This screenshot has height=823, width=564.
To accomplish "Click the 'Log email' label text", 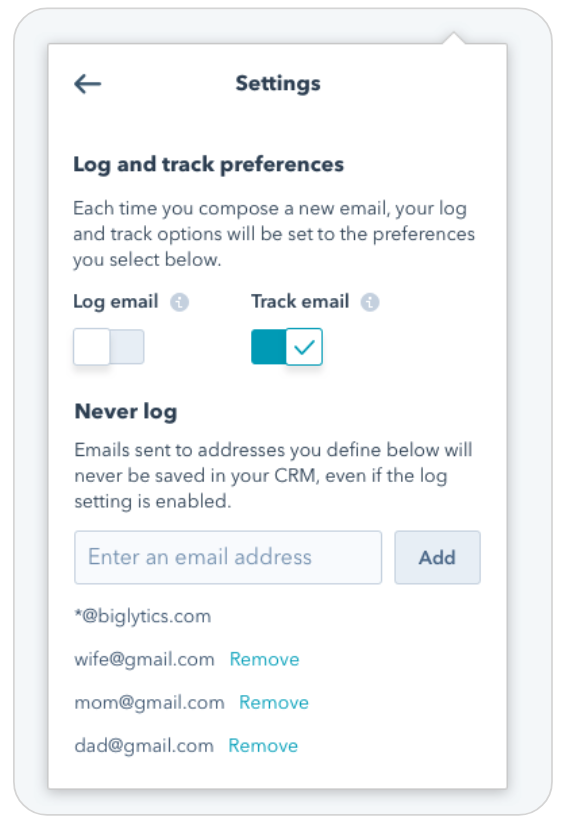I will [x=116, y=302].
